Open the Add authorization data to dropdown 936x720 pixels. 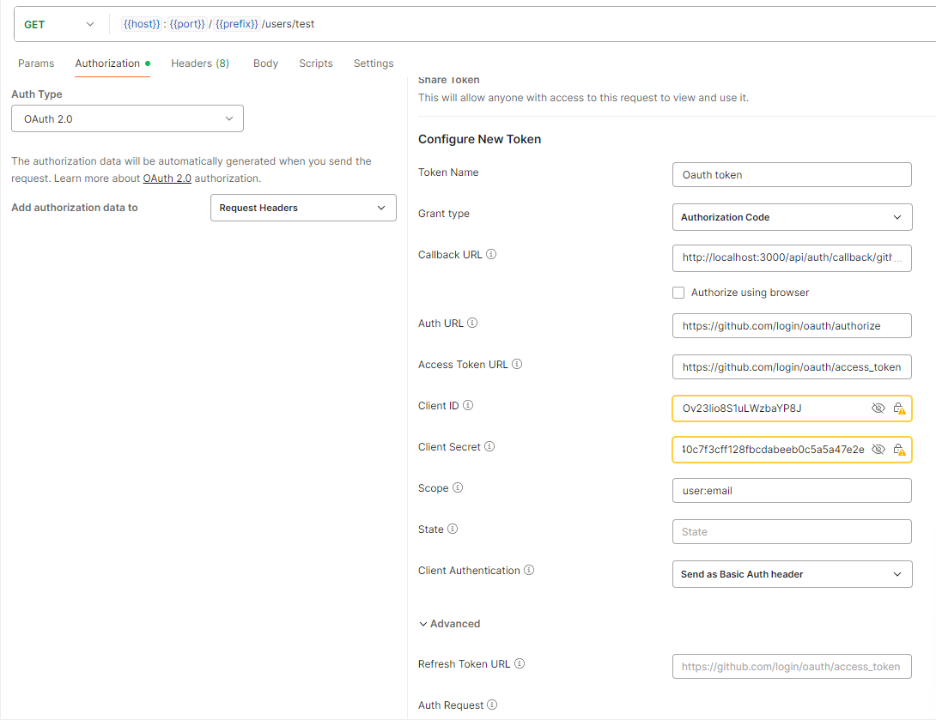(x=303, y=208)
